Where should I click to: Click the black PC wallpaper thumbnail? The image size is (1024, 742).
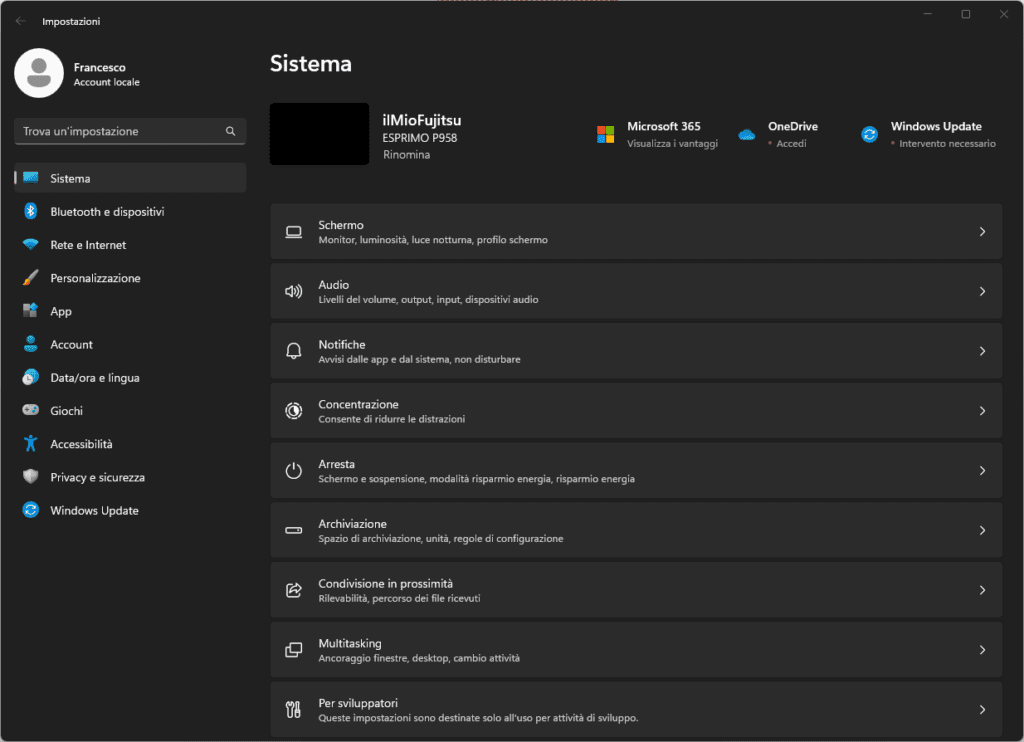pyautogui.click(x=319, y=134)
